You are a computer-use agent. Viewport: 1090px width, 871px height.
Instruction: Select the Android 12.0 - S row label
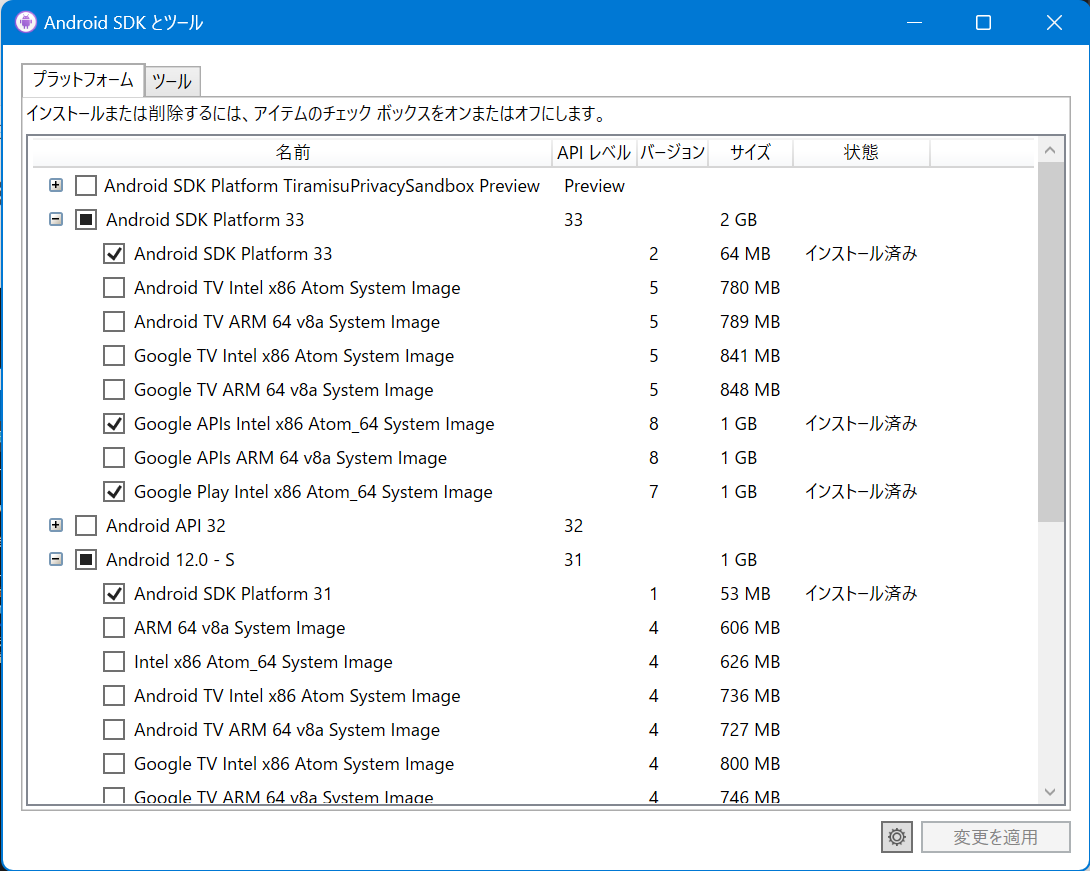coord(170,560)
